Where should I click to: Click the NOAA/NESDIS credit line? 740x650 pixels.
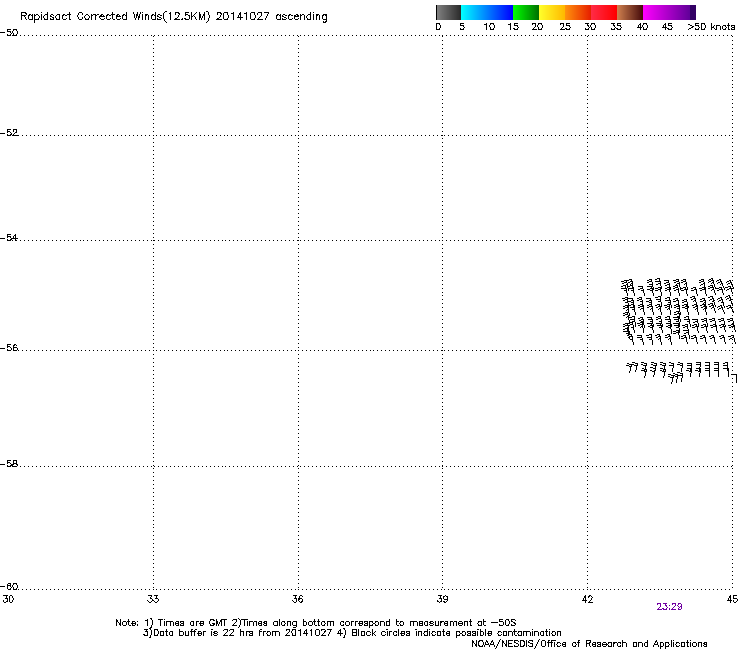click(x=589, y=644)
